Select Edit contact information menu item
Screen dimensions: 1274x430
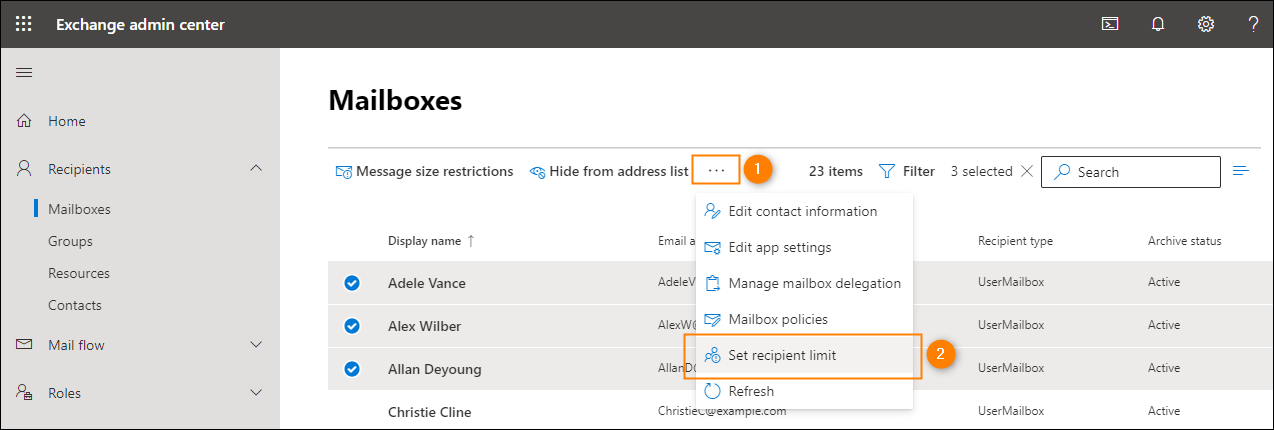(x=804, y=211)
